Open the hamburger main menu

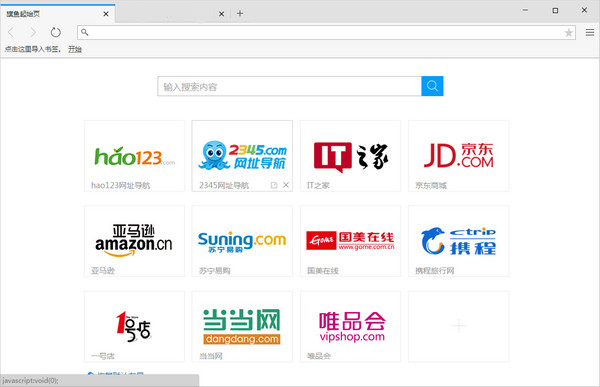[590, 33]
